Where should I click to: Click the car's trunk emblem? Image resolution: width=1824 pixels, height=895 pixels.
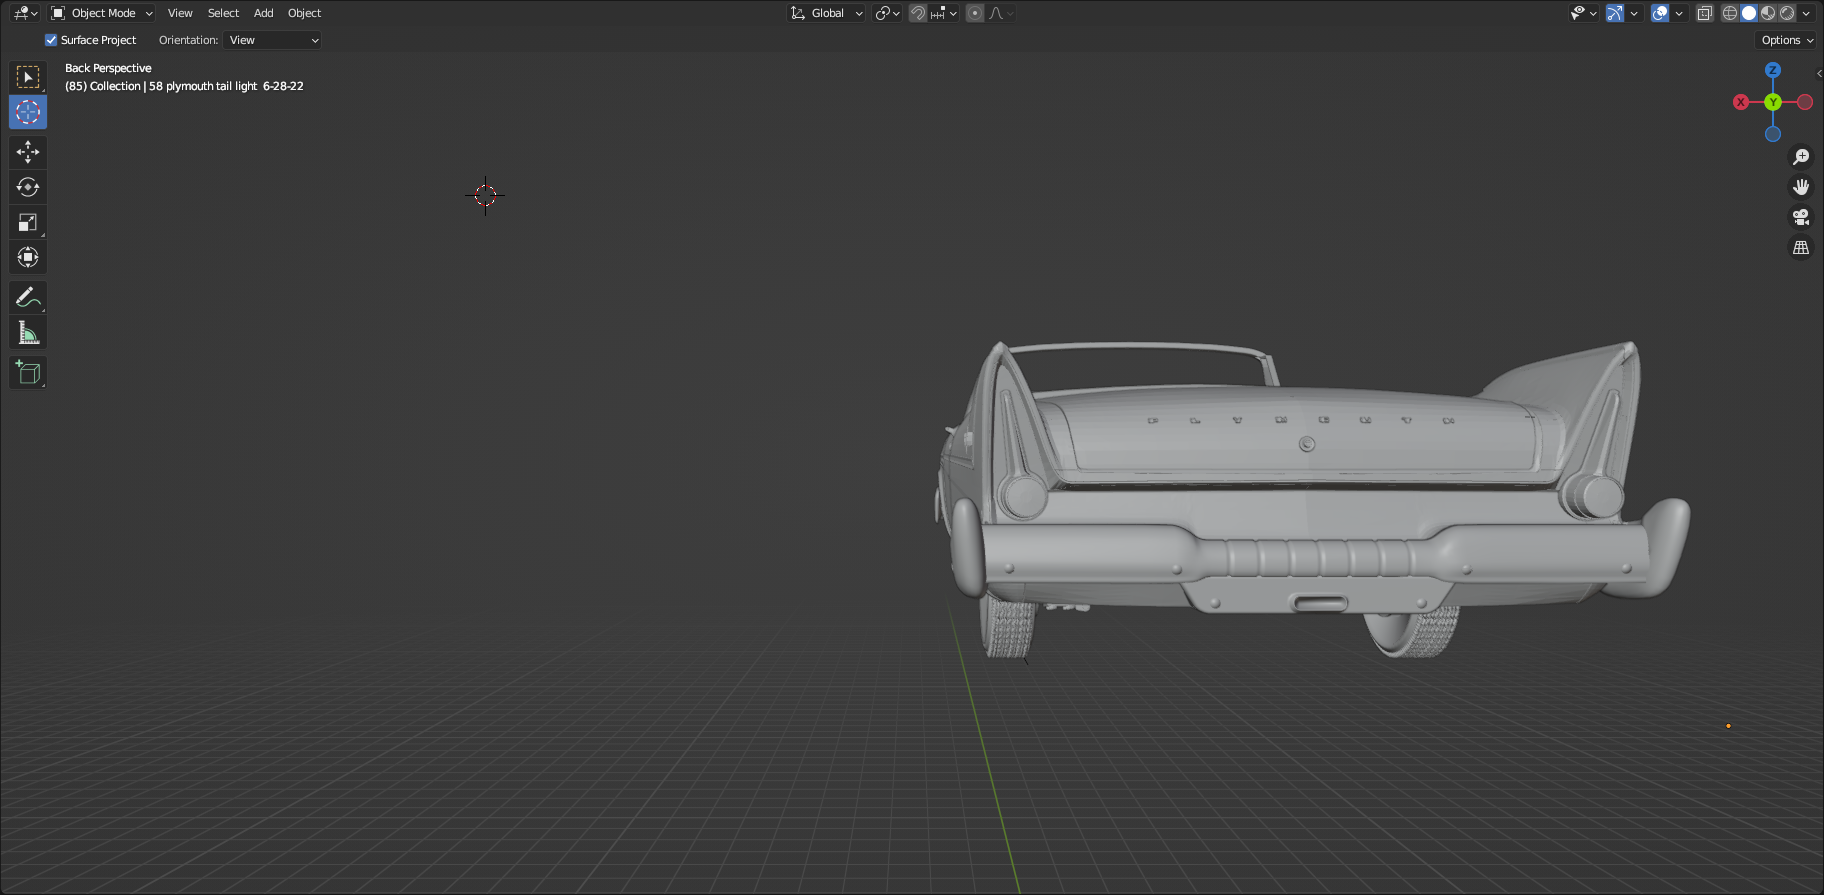point(1307,444)
